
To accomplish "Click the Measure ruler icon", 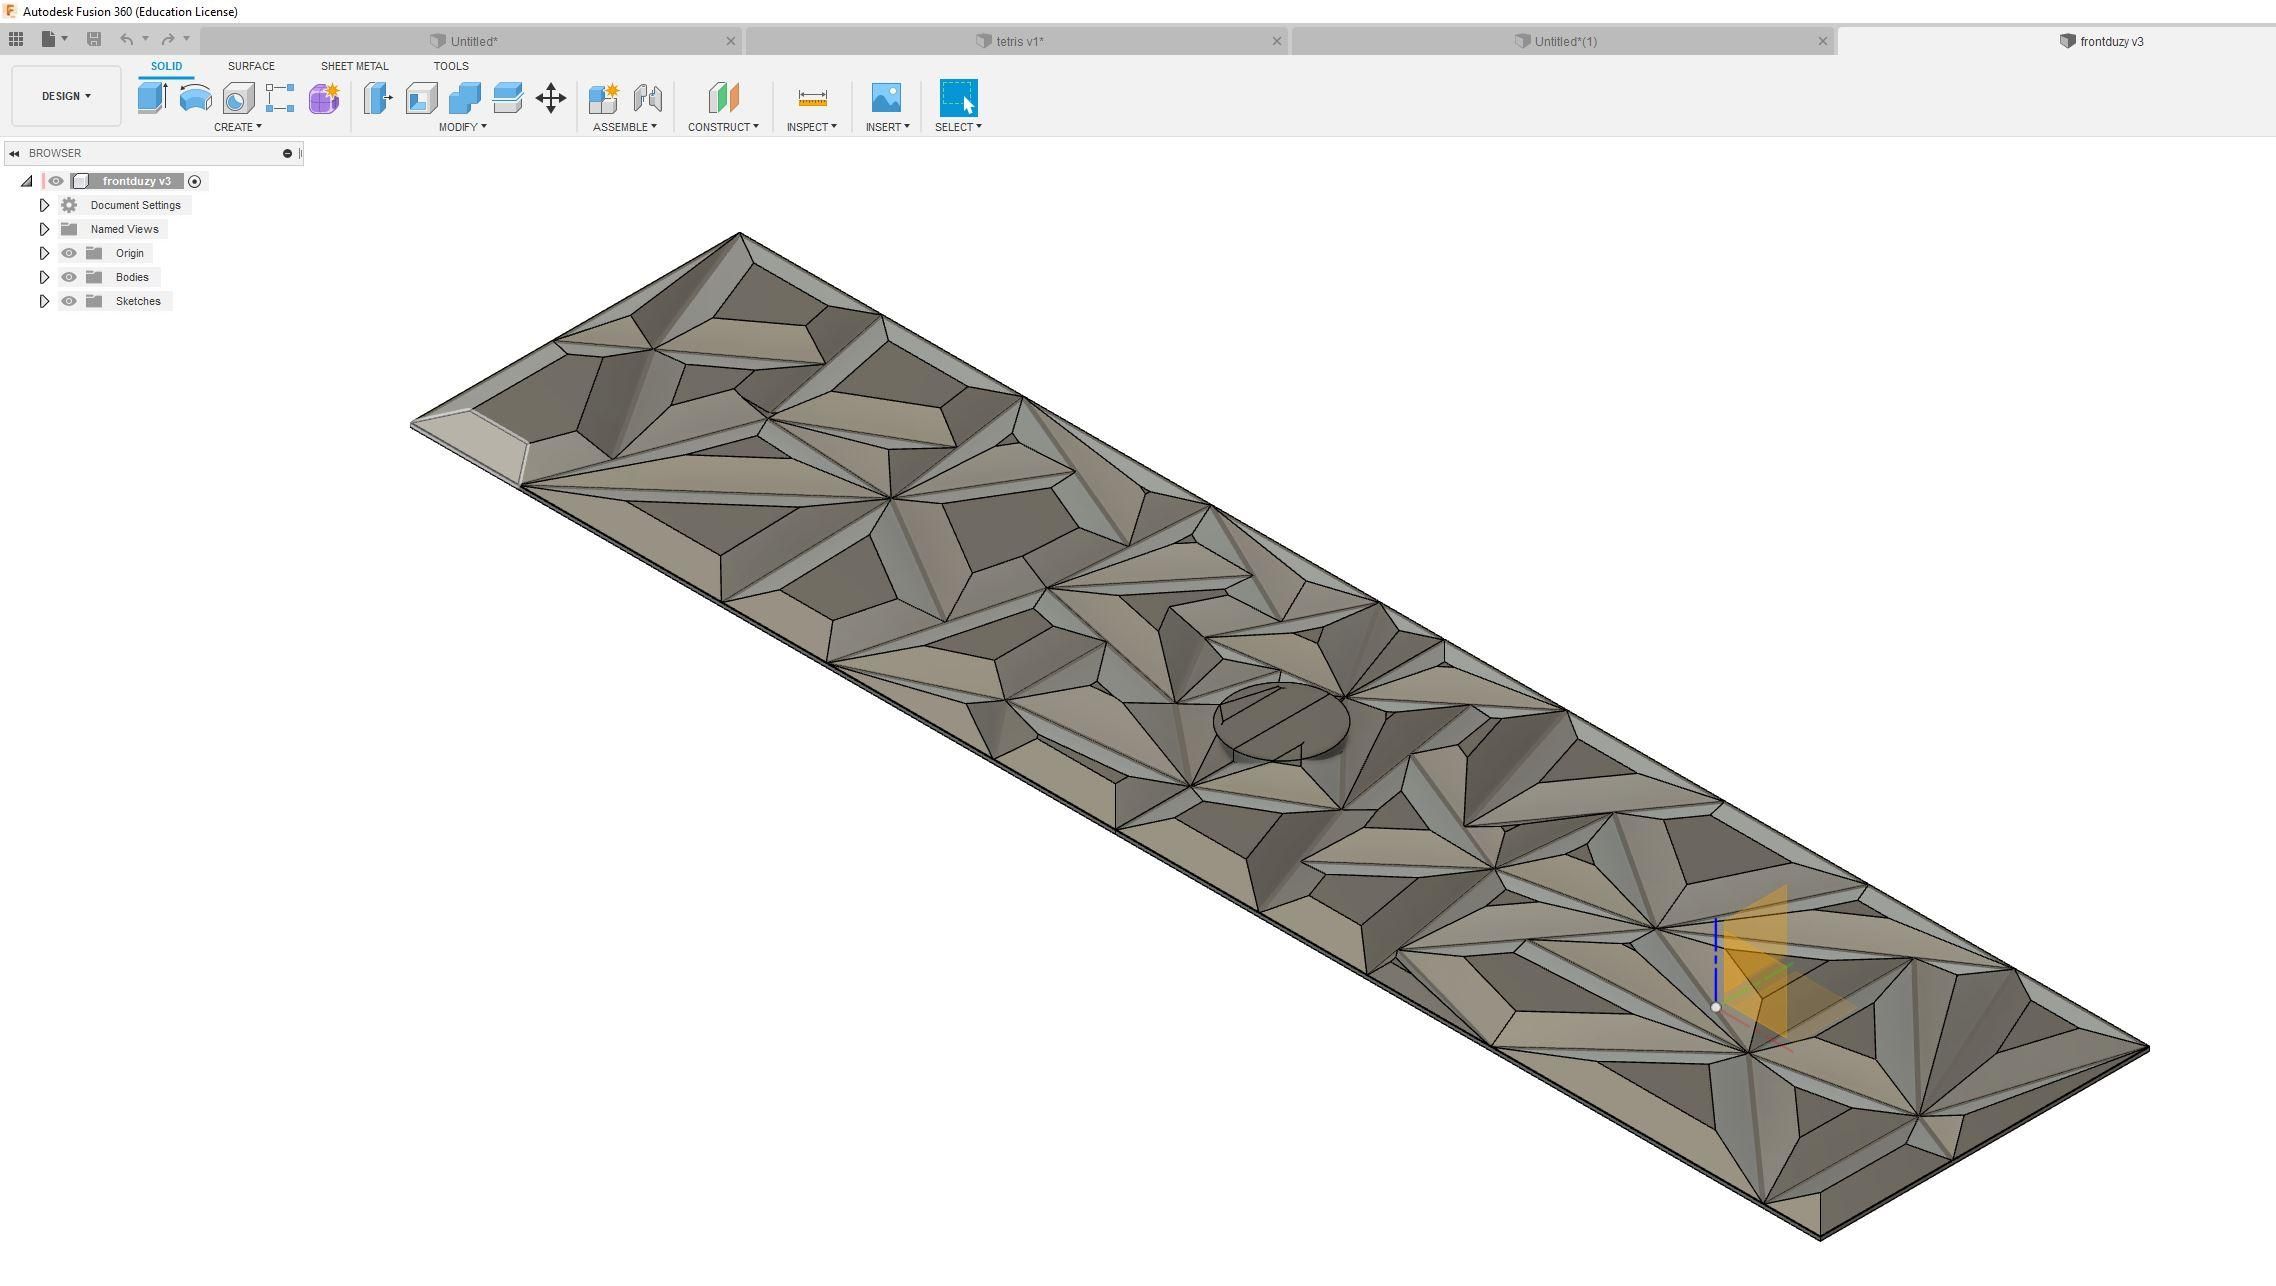I will click(x=812, y=98).
